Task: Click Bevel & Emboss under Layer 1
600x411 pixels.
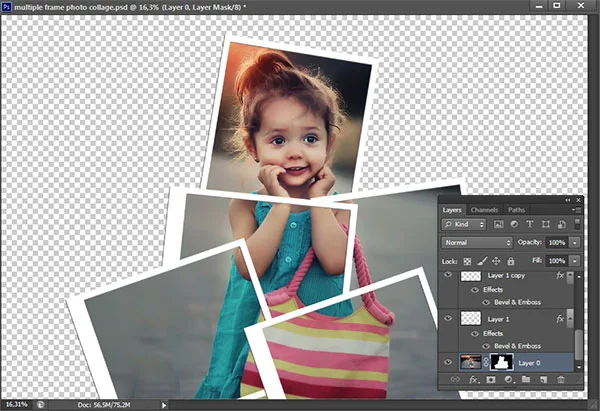Action: [517, 346]
